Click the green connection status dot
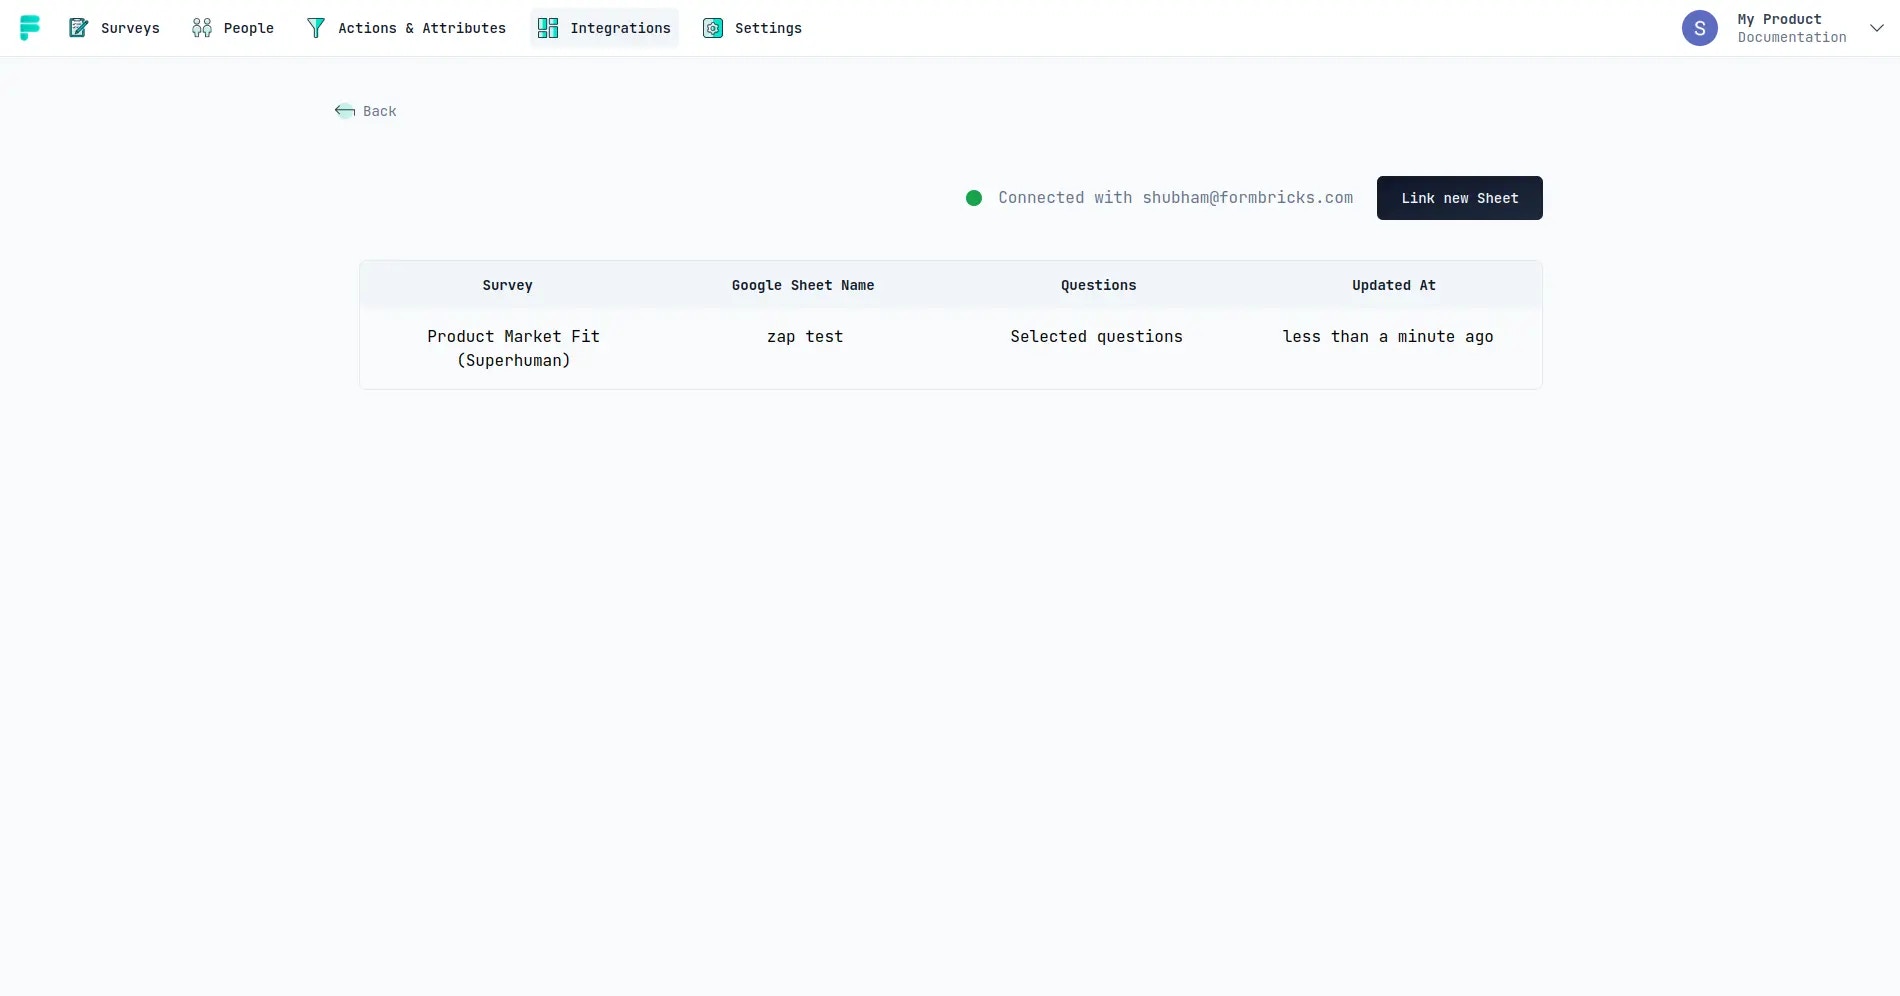Image resolution: width=1900 pixels, height=996 pixels. [x=974, y=198]
